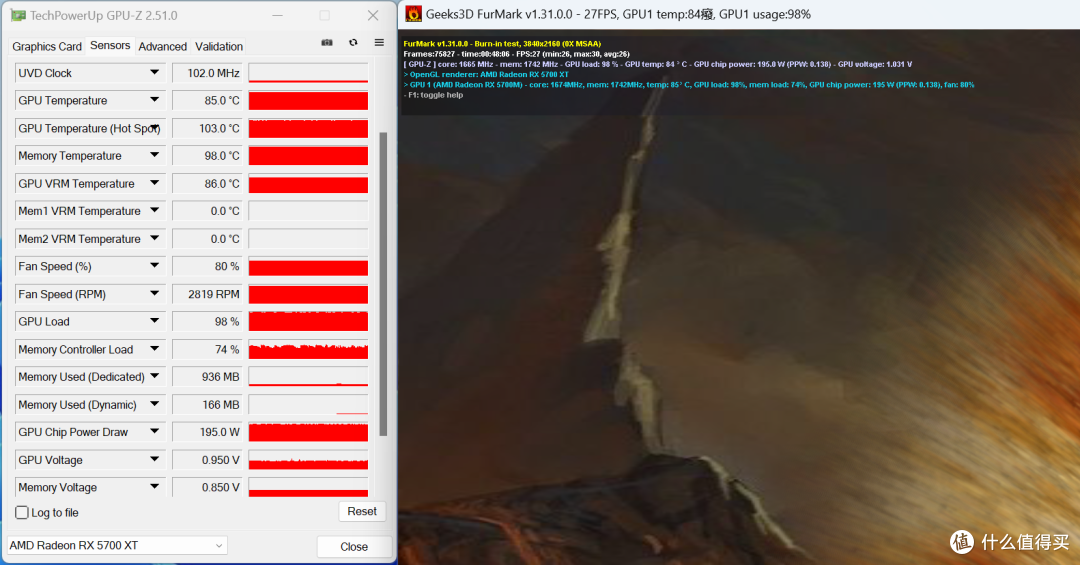Click the GPU-Z app icon in title bar
The image size is (1080, 565).
17,15
